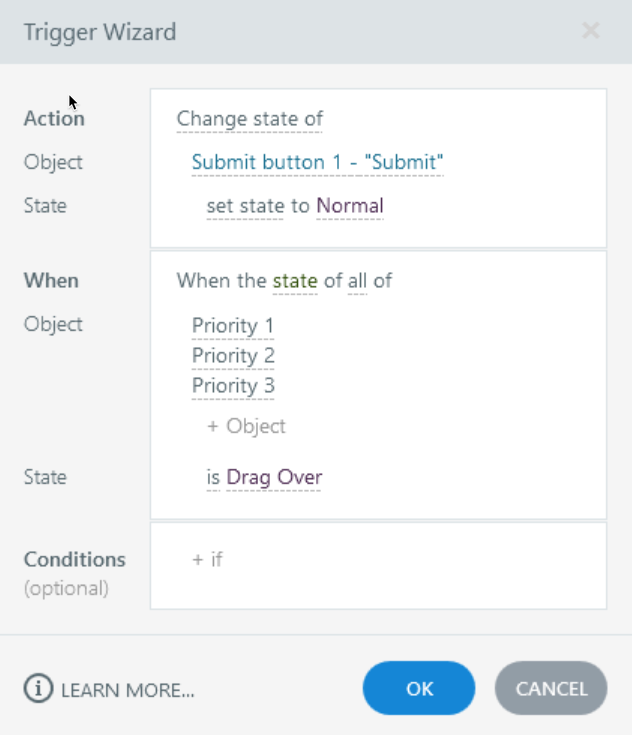Click the Learn More info icon
Screen dimensions: 632x735
click(39, 689)
